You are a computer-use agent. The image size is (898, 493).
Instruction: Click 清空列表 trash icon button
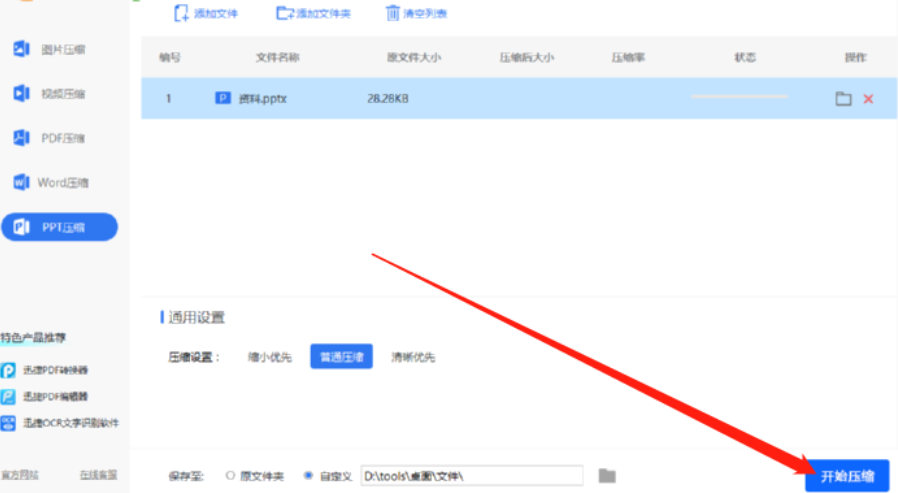416,13
